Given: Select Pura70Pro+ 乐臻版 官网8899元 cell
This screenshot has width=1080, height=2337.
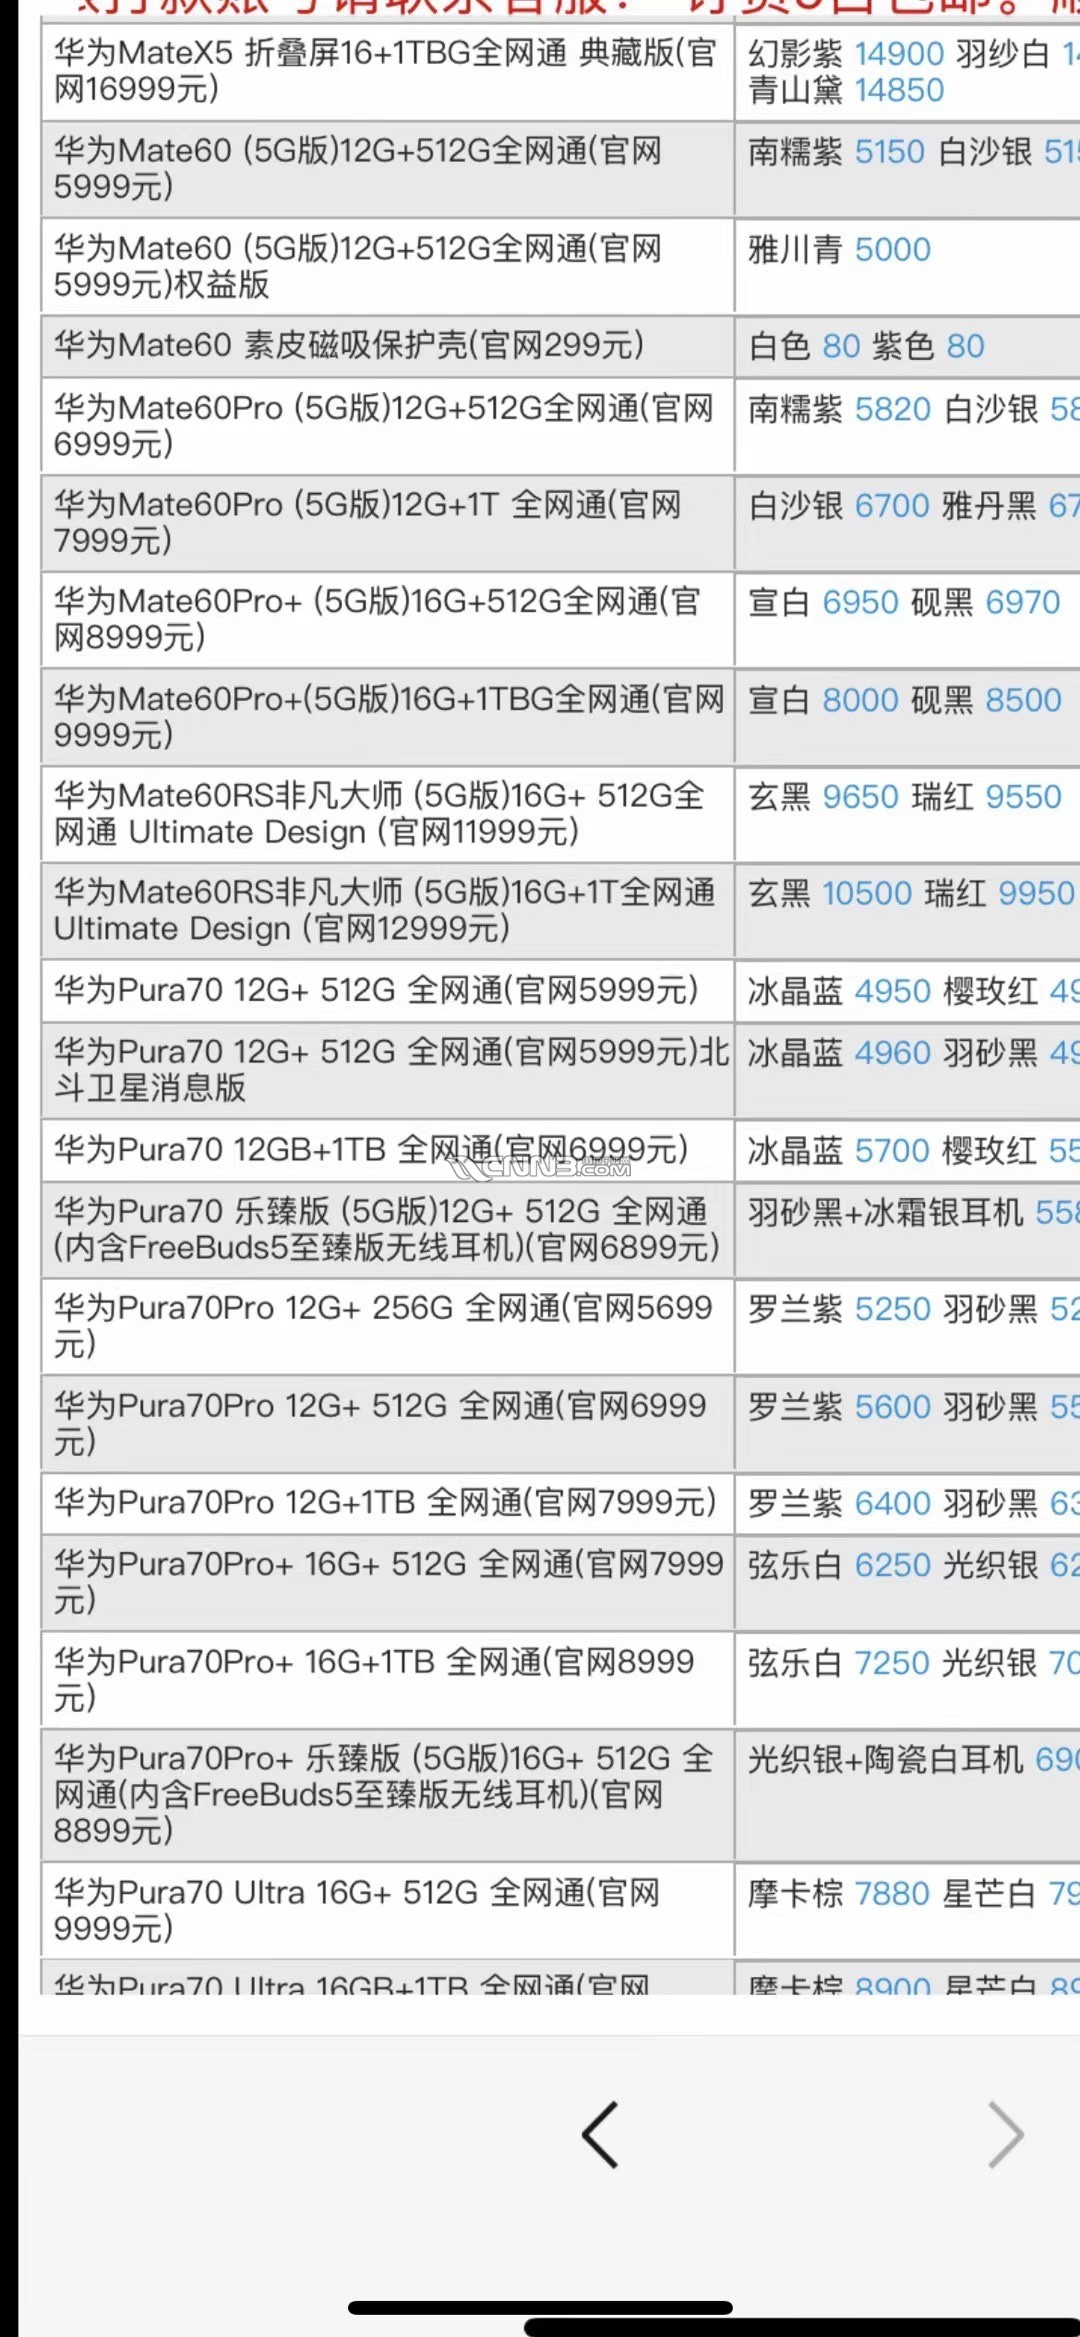Looking at the screenshot, I should tap(388, 1795).
